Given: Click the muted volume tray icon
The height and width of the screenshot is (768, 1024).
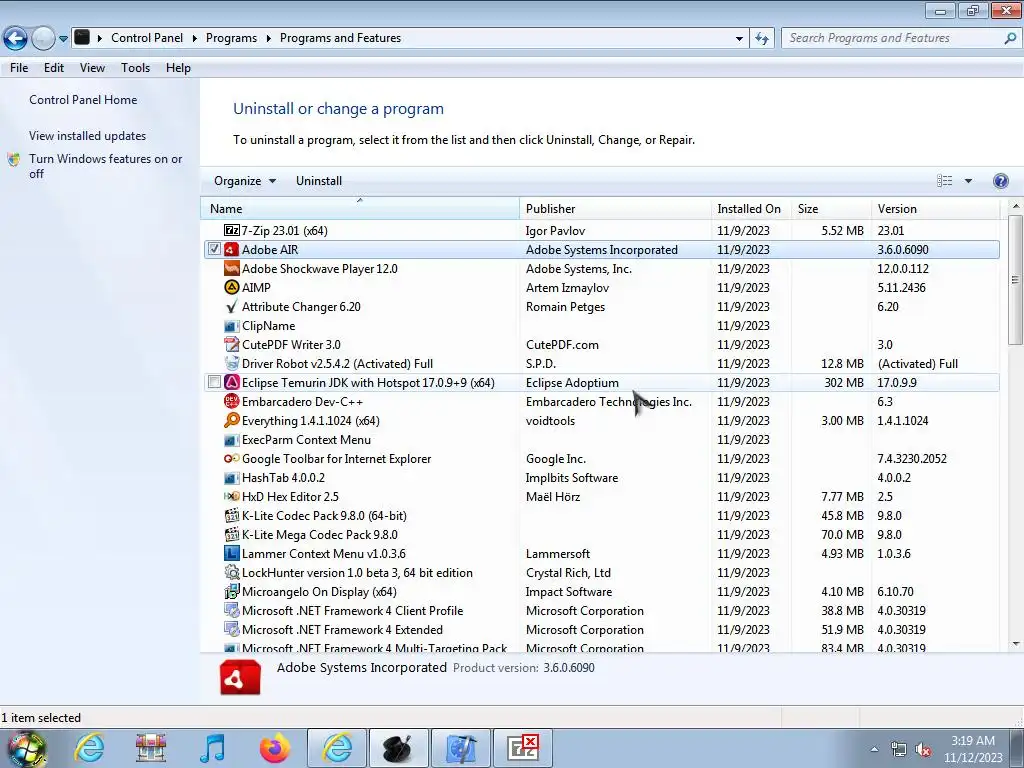Looking at the screenshot, I should click(x=923, y=750).
